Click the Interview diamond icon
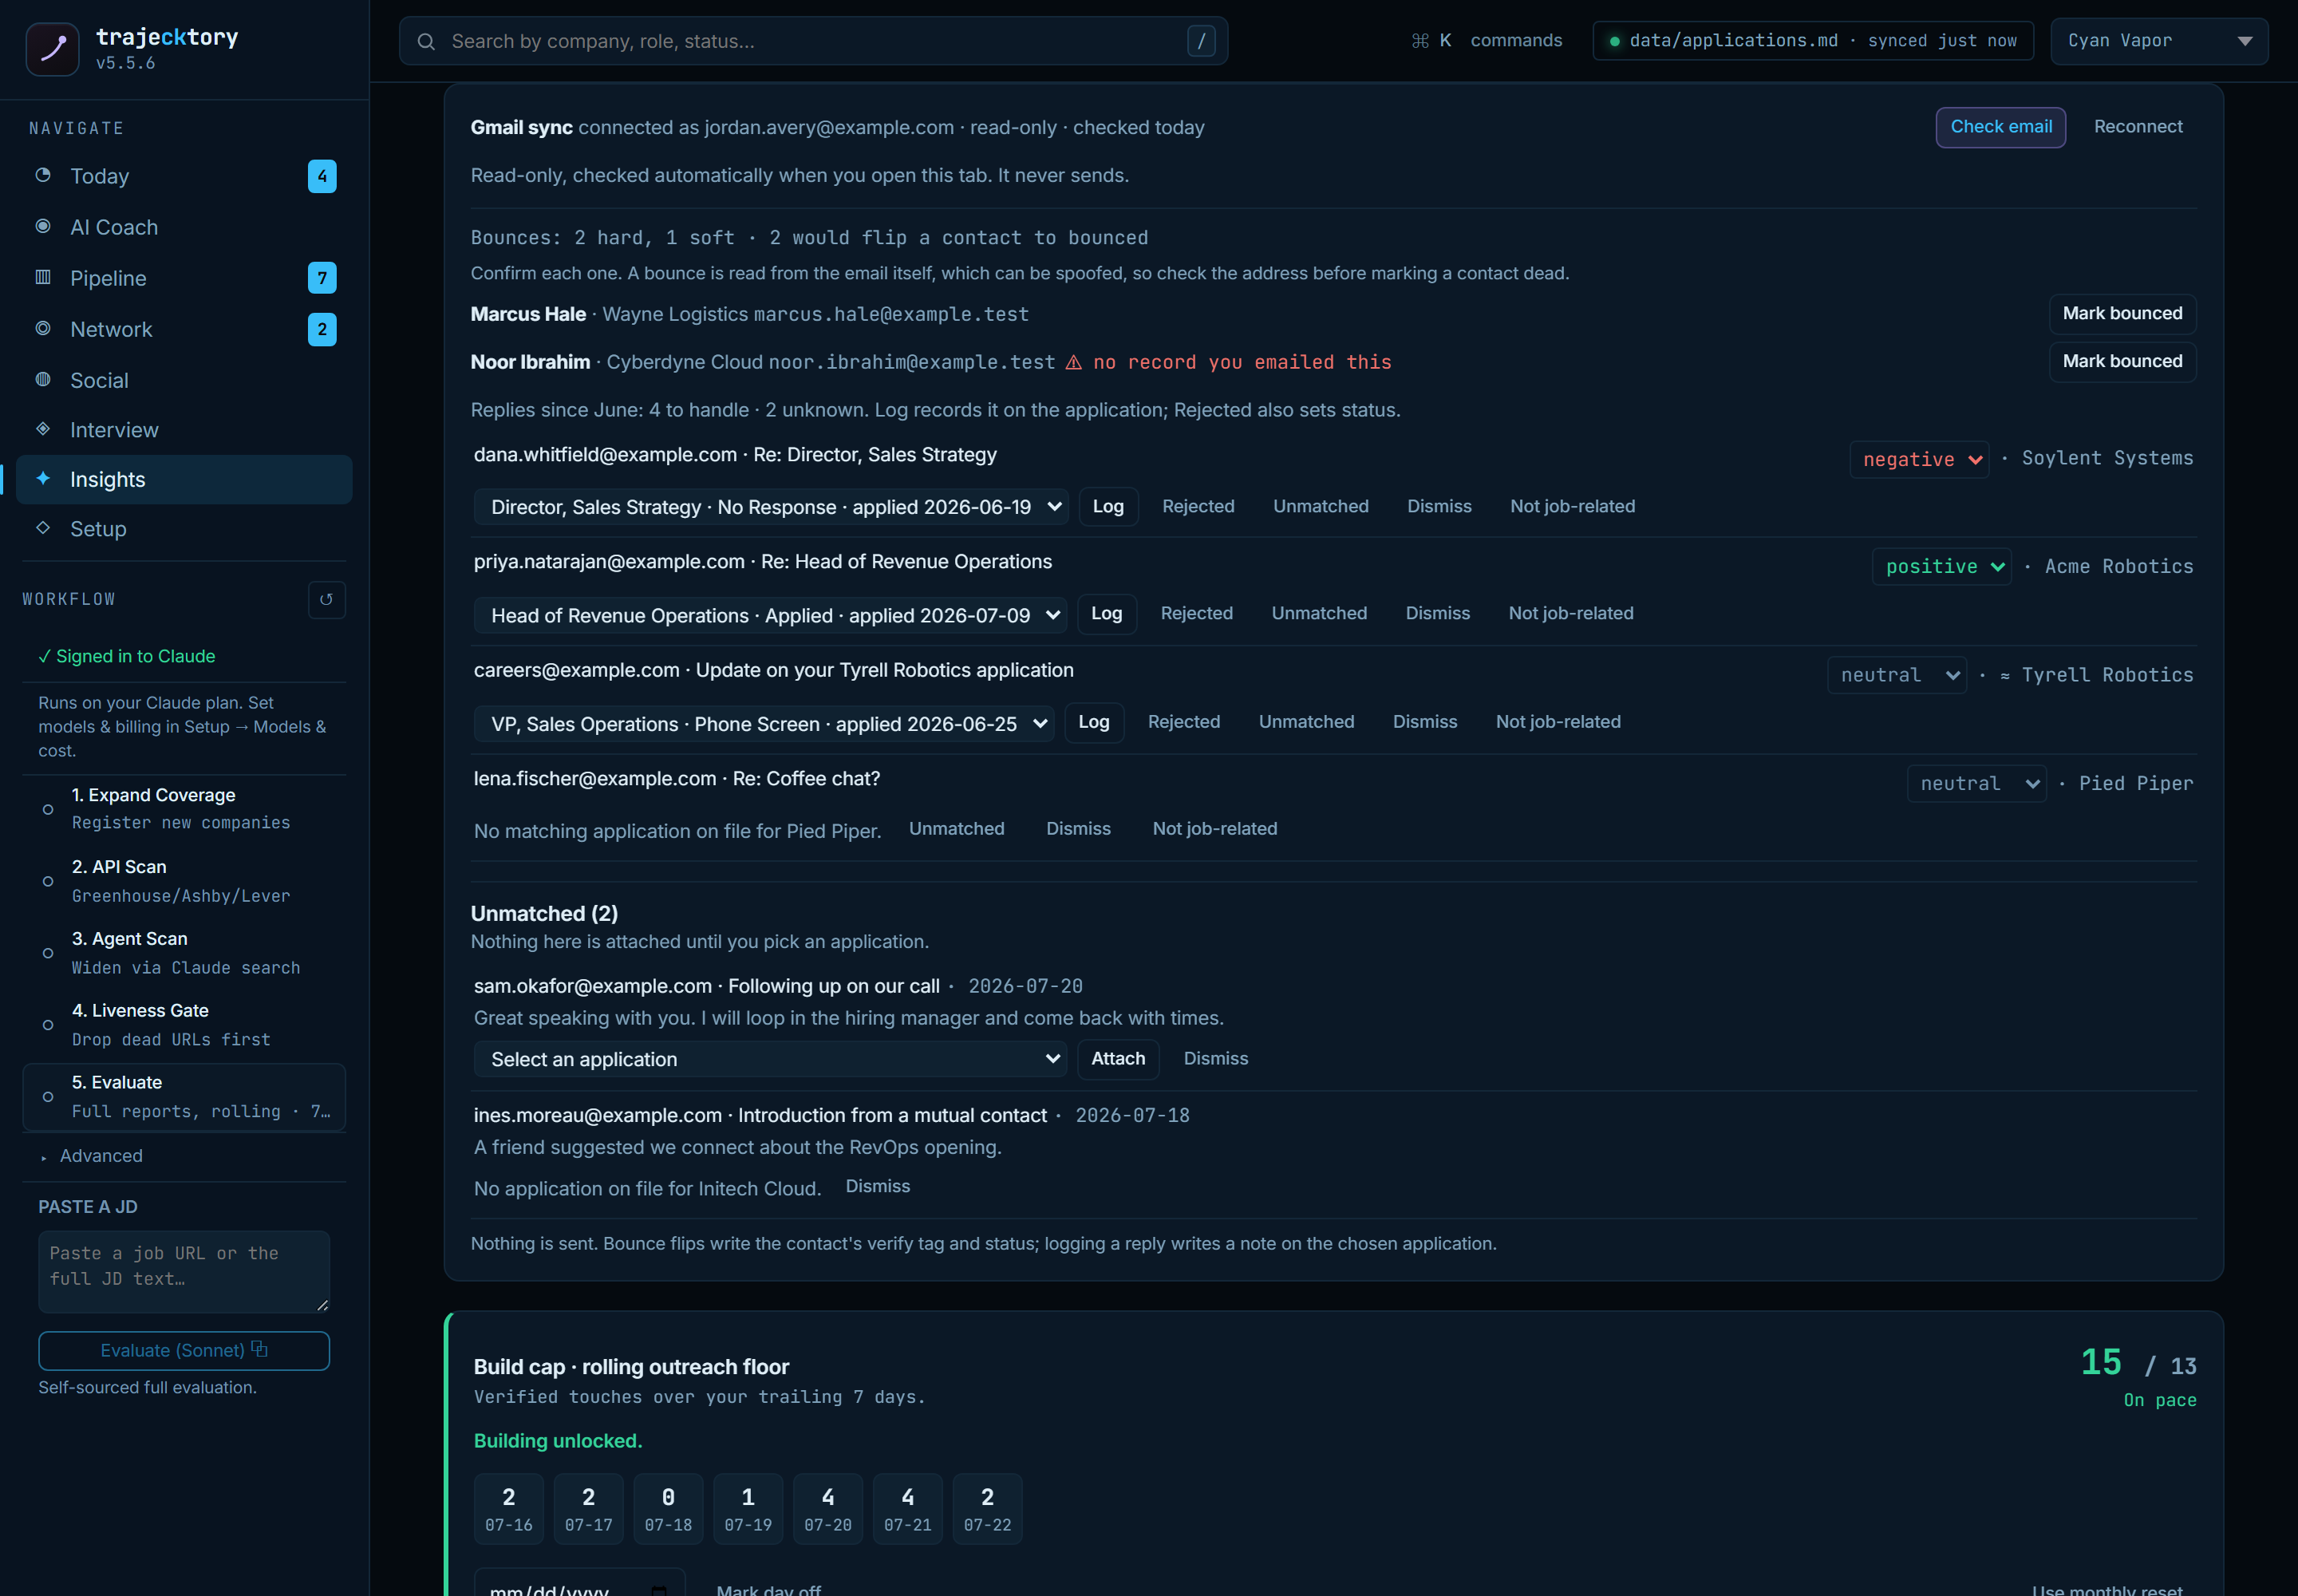Viewport: 2298px width, 1596px height. (x=43, y=429)
